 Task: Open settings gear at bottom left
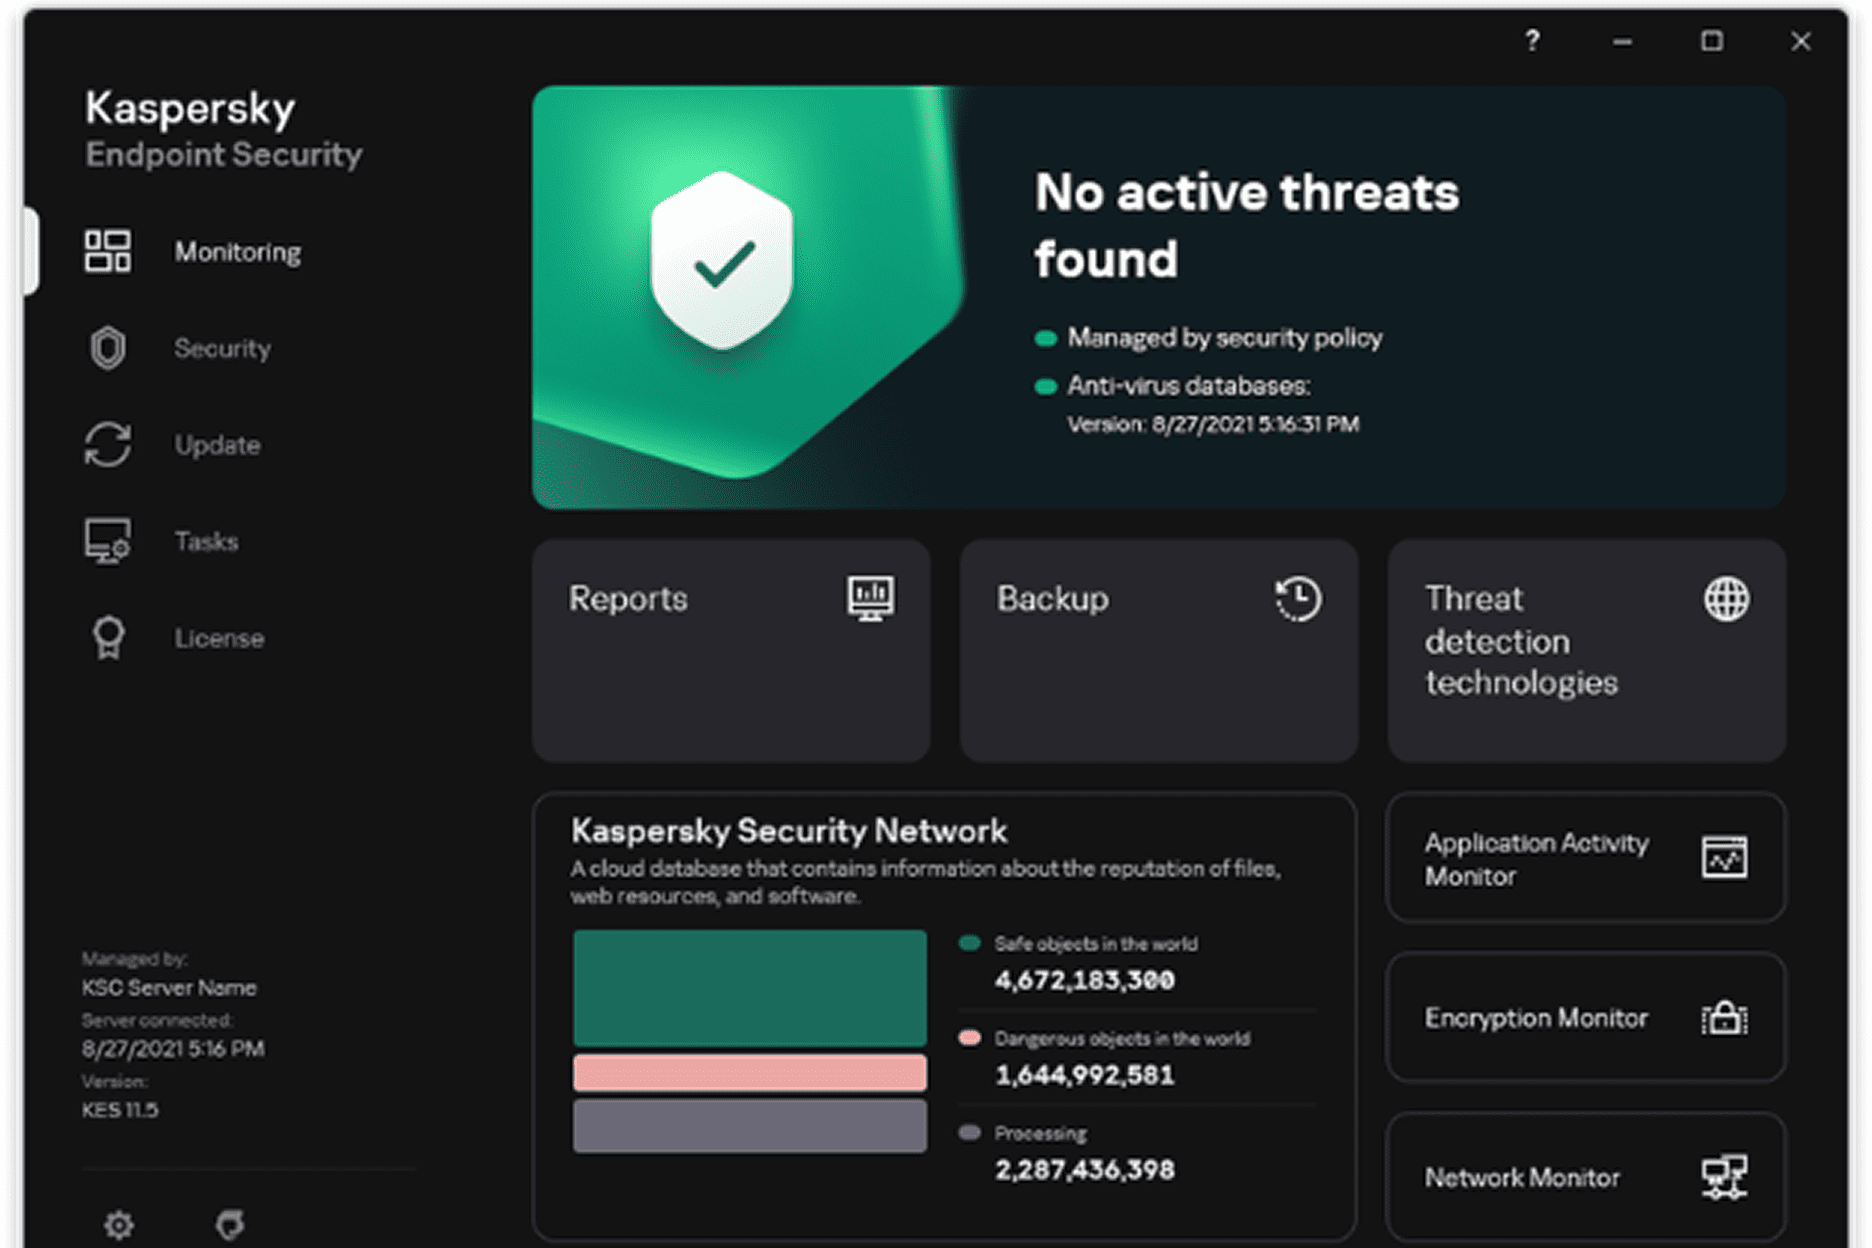(119, 1224)
